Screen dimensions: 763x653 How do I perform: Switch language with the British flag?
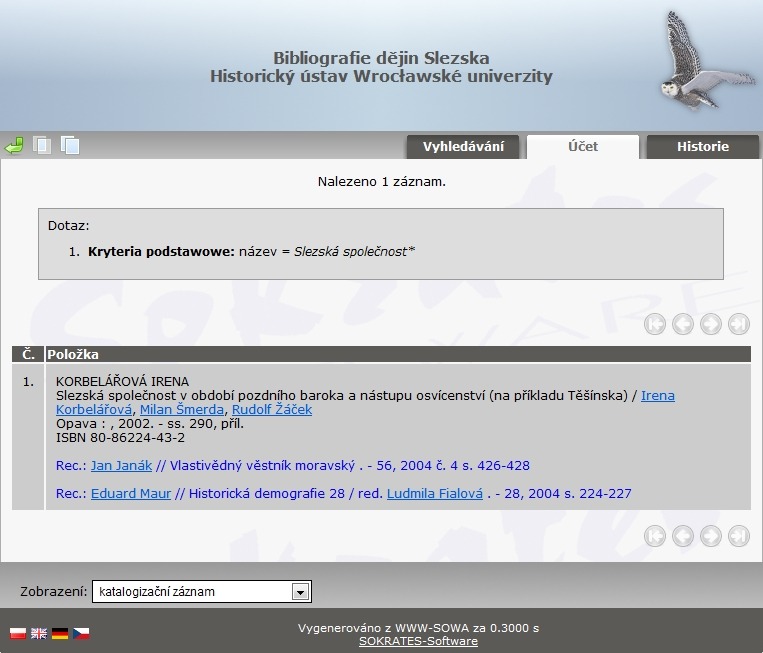click(x=39, y=633)
